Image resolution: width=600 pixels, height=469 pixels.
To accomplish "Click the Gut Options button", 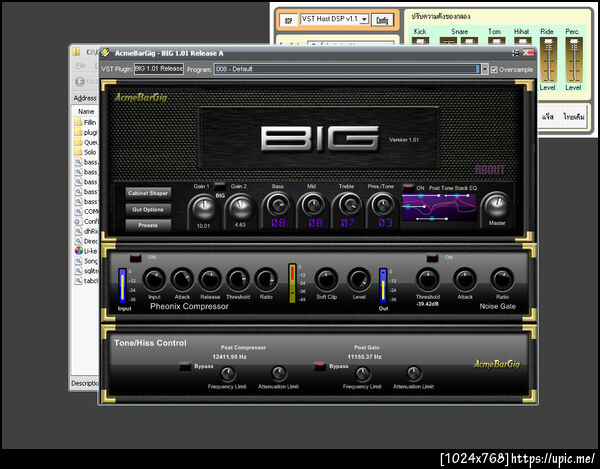I will (x=148, y=210).
